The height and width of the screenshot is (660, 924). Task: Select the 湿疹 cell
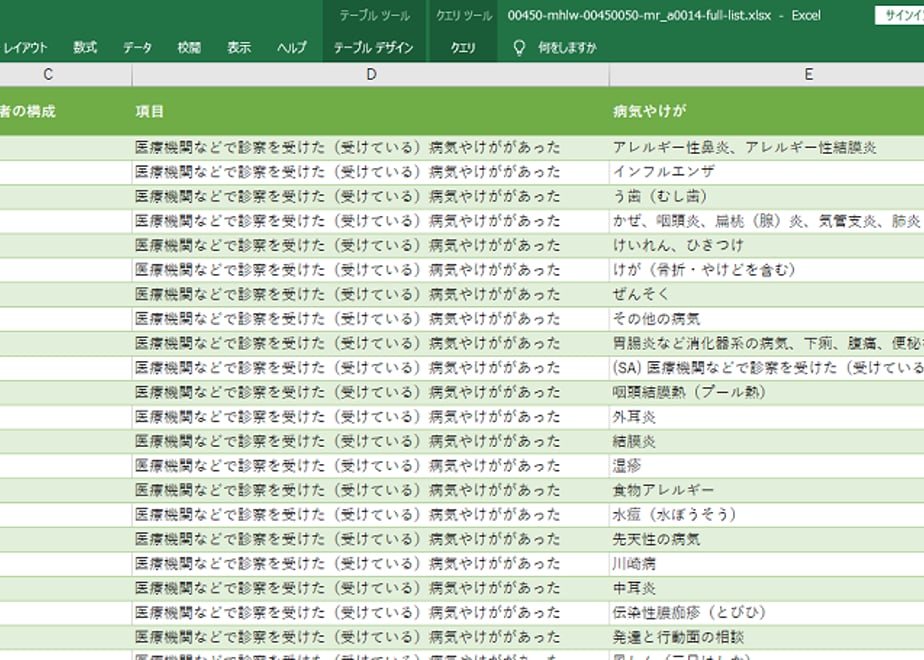pos(767,466)
